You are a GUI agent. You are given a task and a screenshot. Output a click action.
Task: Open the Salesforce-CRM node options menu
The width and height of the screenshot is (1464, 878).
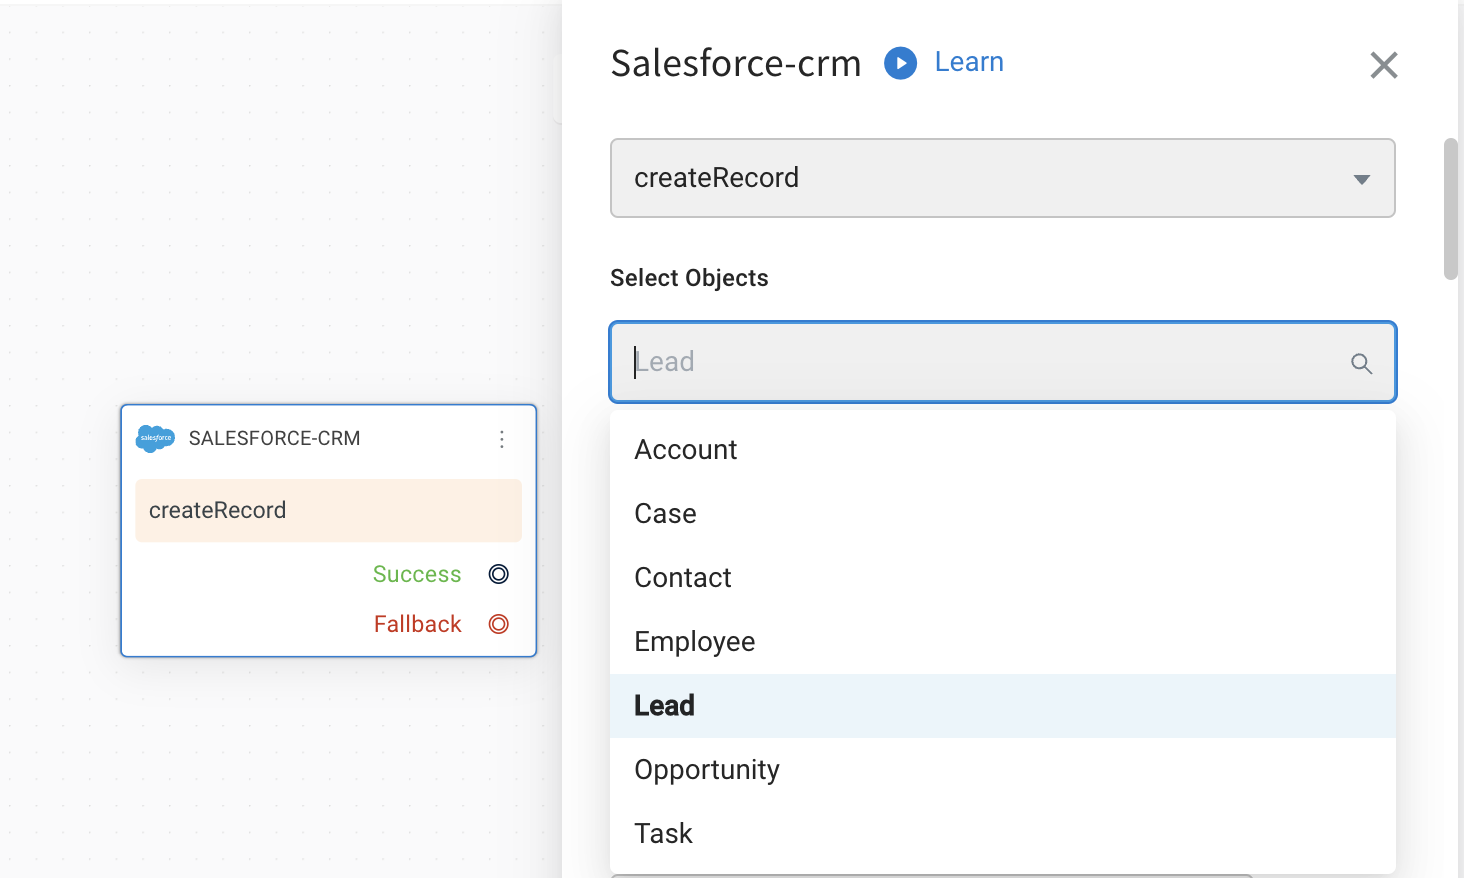pos(502,439)
